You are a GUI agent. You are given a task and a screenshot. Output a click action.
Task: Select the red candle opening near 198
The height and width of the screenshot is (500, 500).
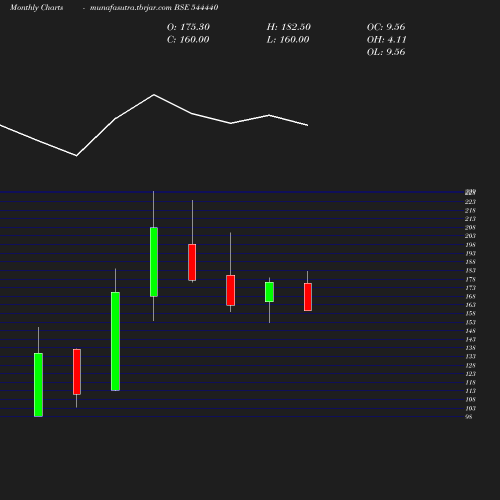pos(192,262)
